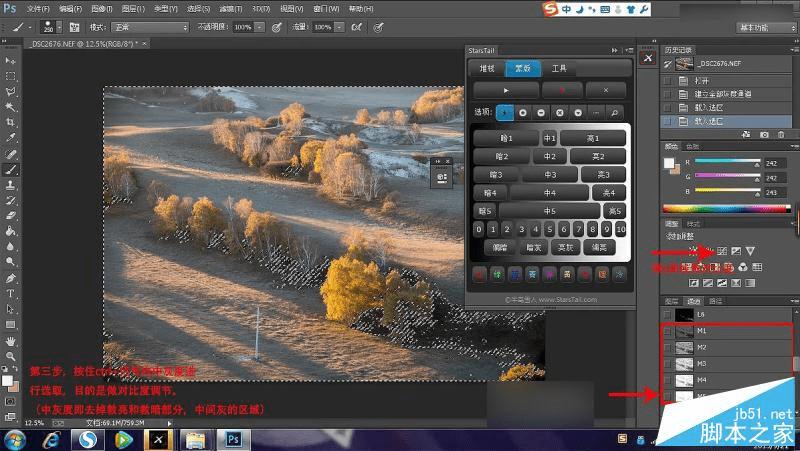Open the 图像(I) menu
Image resolution: width=800 pixels, height=451 pixels.
[x=102, y=9]
